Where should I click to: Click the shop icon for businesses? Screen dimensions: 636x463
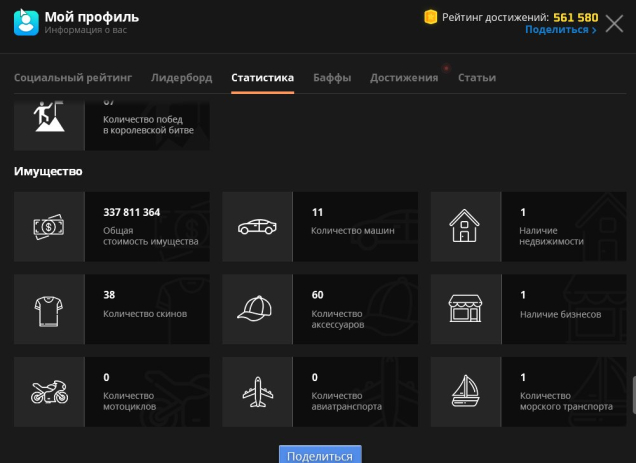(466, 310)
